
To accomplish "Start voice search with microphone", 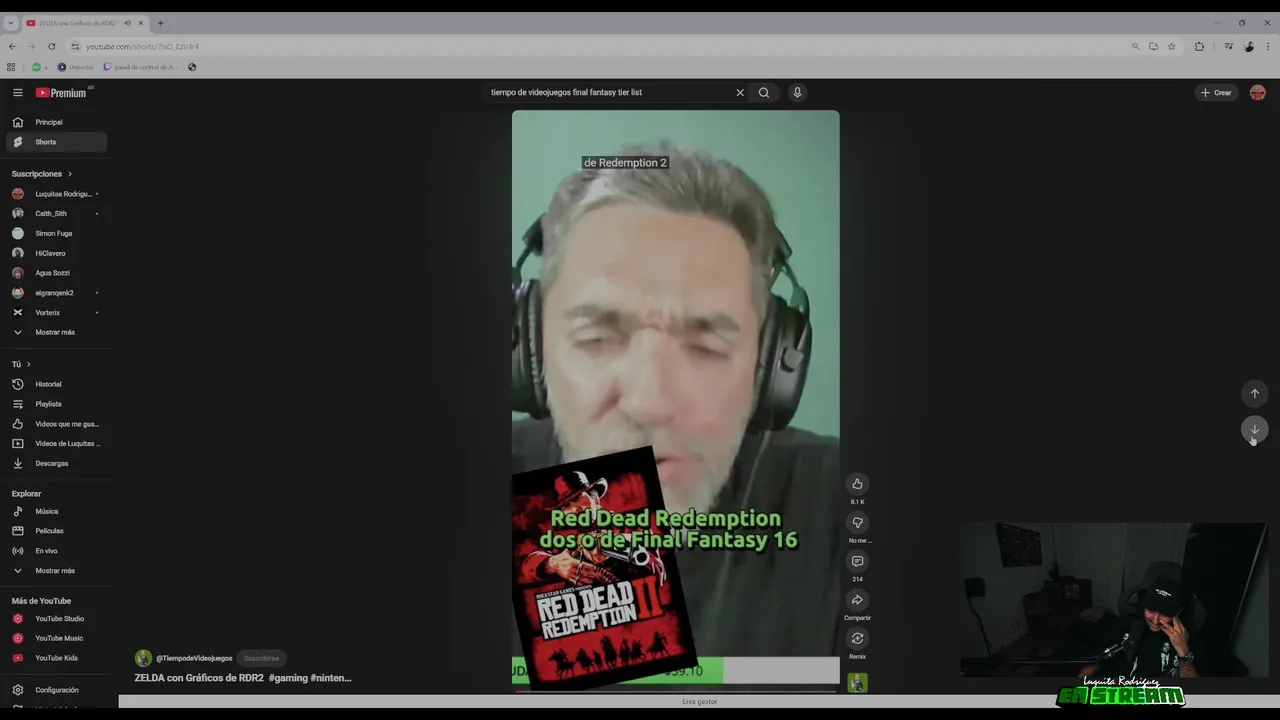I will pos(797,92).
